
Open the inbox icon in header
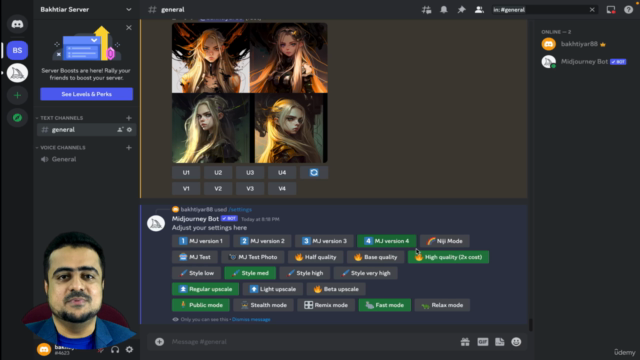click(611, 10)
